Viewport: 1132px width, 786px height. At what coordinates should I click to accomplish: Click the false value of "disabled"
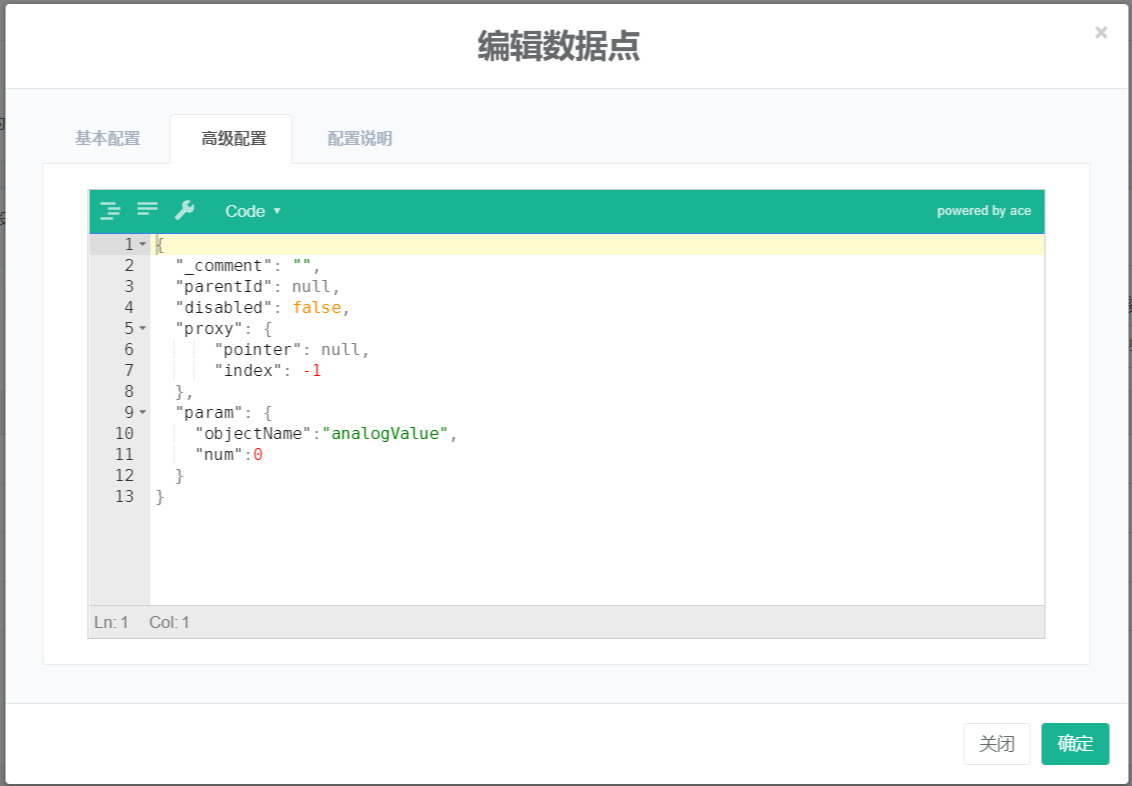click(317, 308)
